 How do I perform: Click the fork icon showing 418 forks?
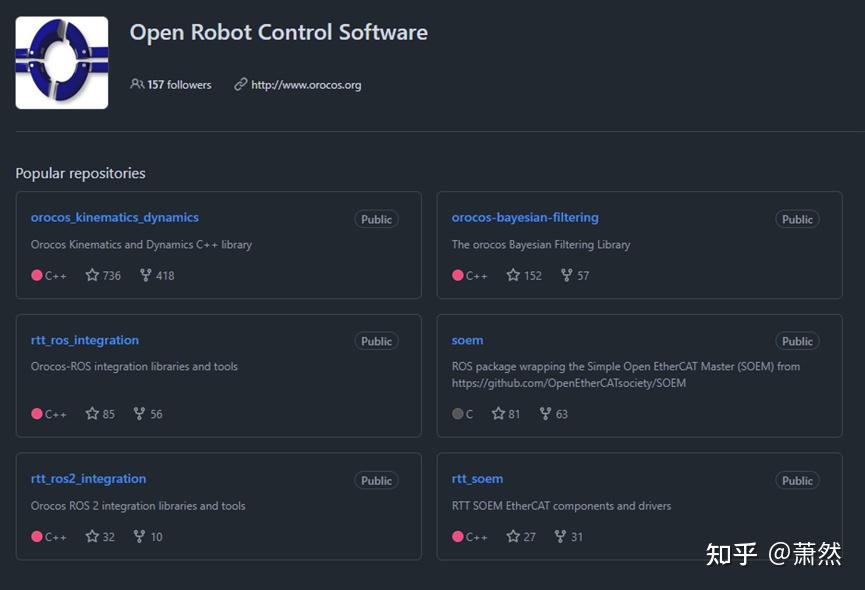[146, 275]
